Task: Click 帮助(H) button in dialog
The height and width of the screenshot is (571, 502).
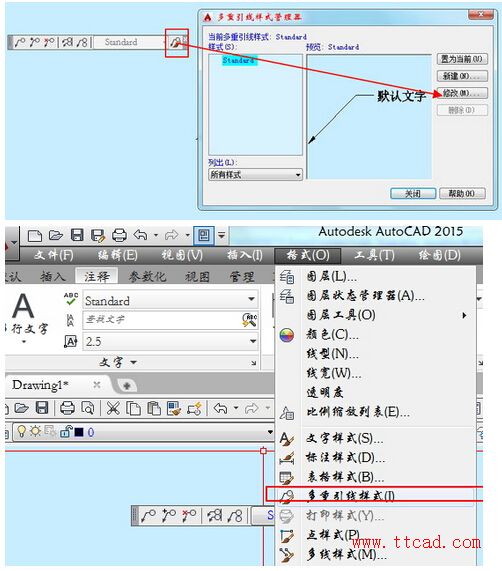Action: [x=462, y=193]
